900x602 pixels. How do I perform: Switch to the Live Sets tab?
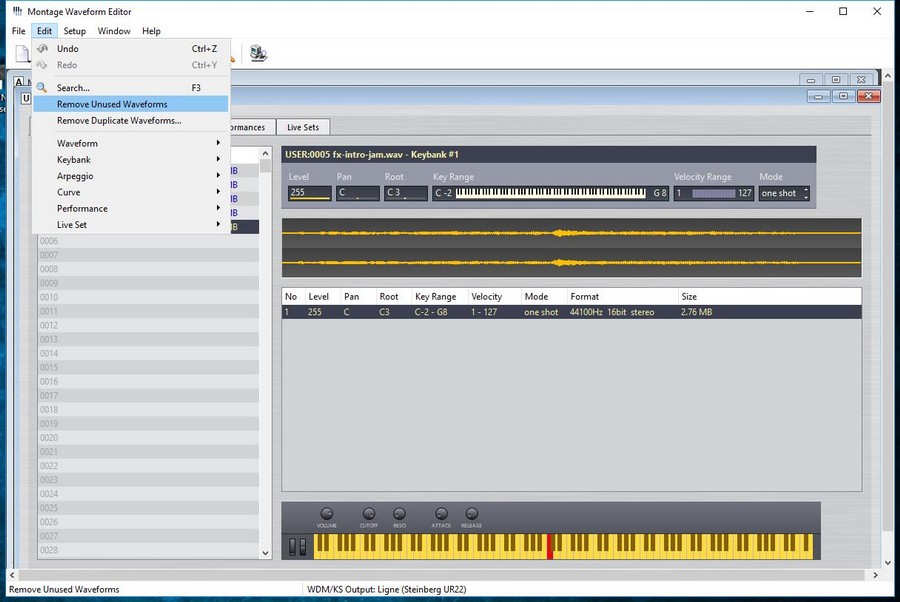tap(303, 127)
